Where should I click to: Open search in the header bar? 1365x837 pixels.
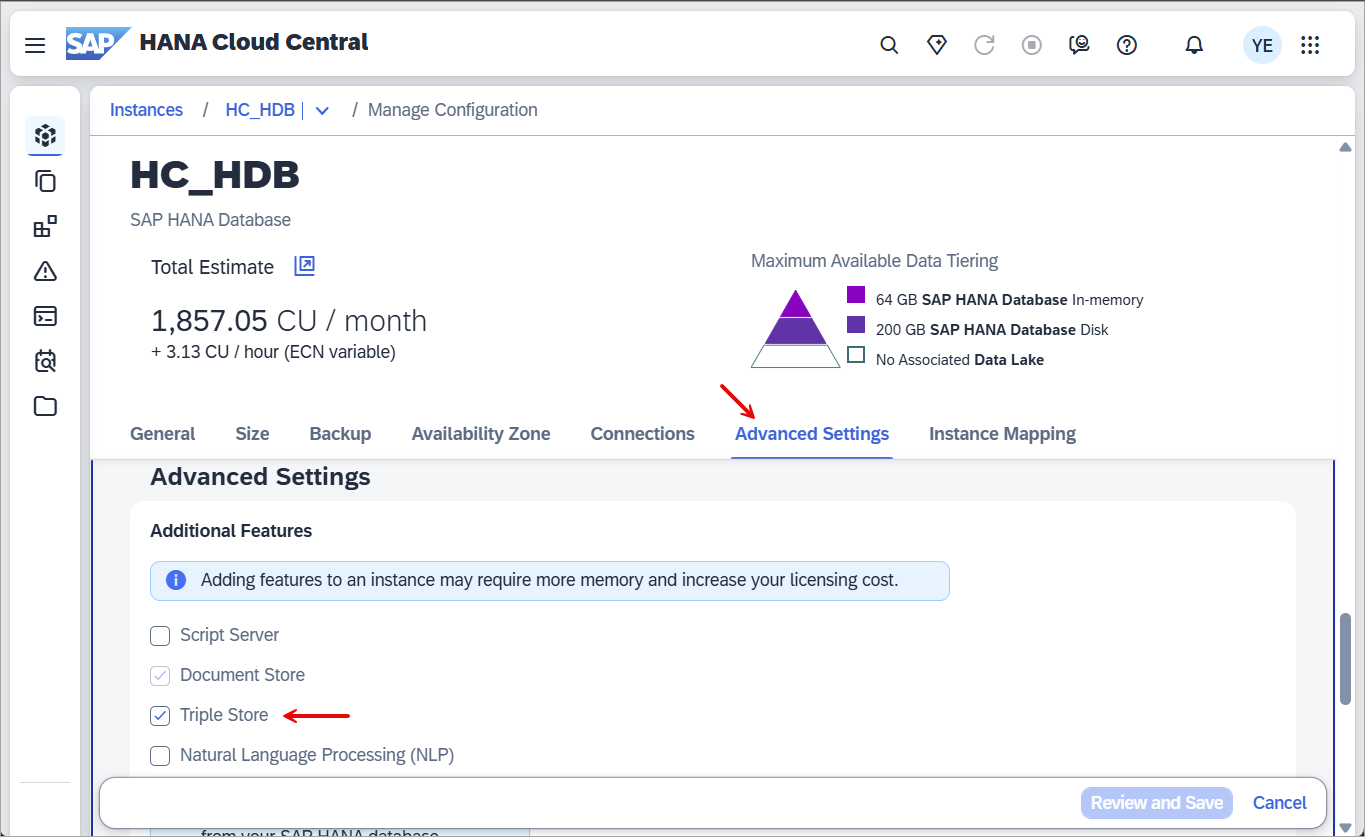coord(889,45)
